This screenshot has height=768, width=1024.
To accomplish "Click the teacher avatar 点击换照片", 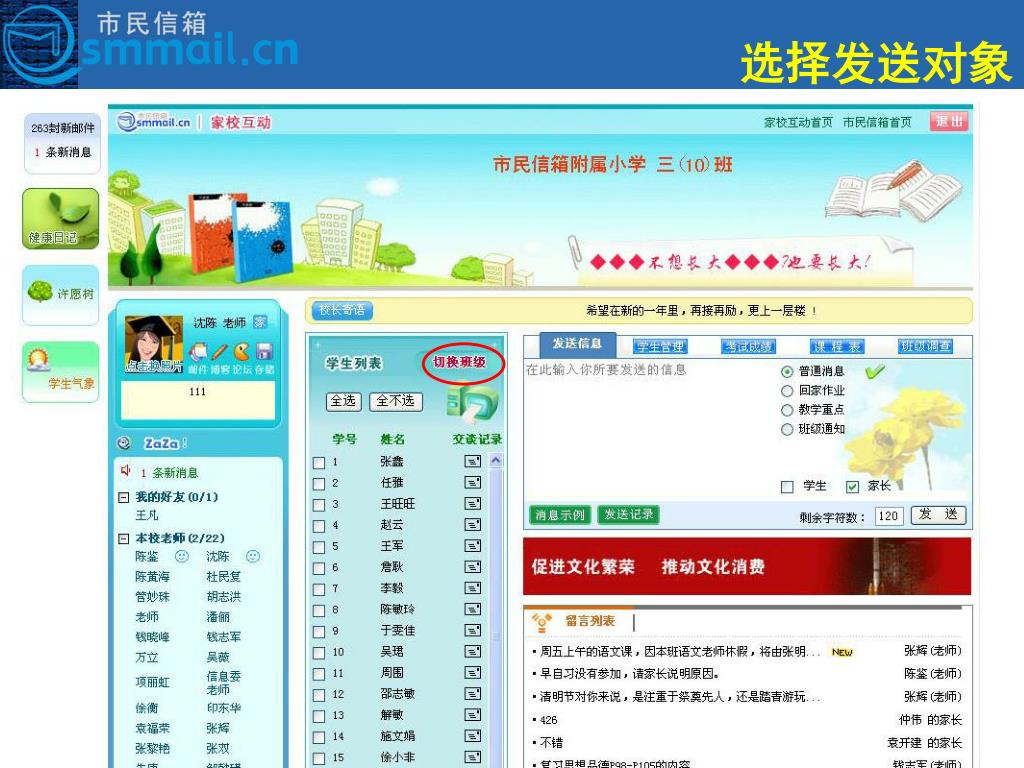I will [153, 345].
